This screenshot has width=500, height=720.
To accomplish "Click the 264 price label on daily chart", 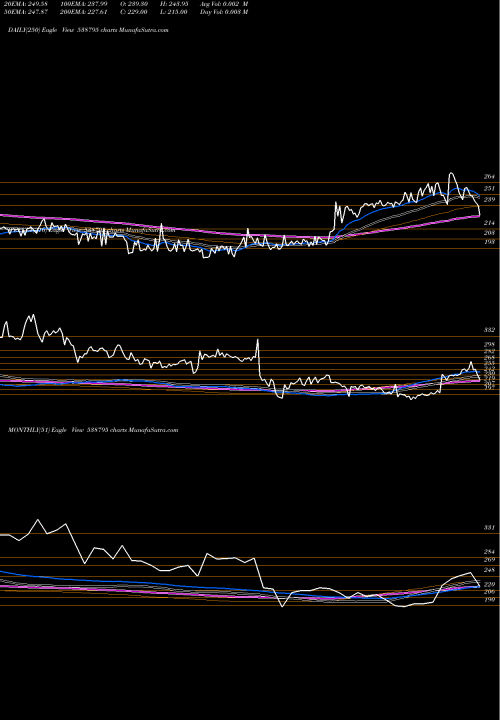I will click(x=489, y=177).
